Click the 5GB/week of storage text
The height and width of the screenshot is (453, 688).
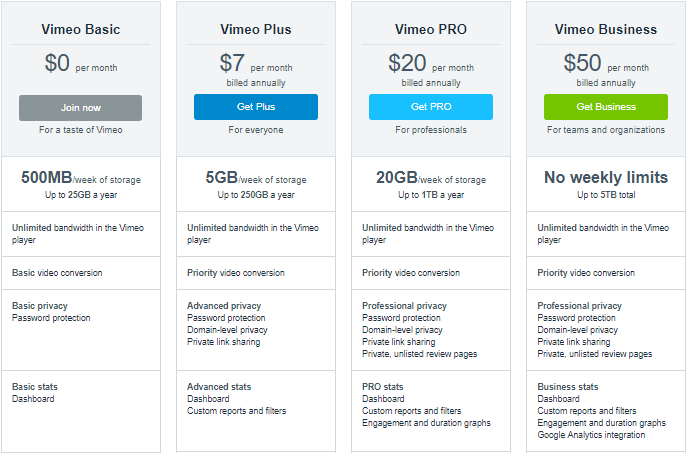[x=256, y=178]
